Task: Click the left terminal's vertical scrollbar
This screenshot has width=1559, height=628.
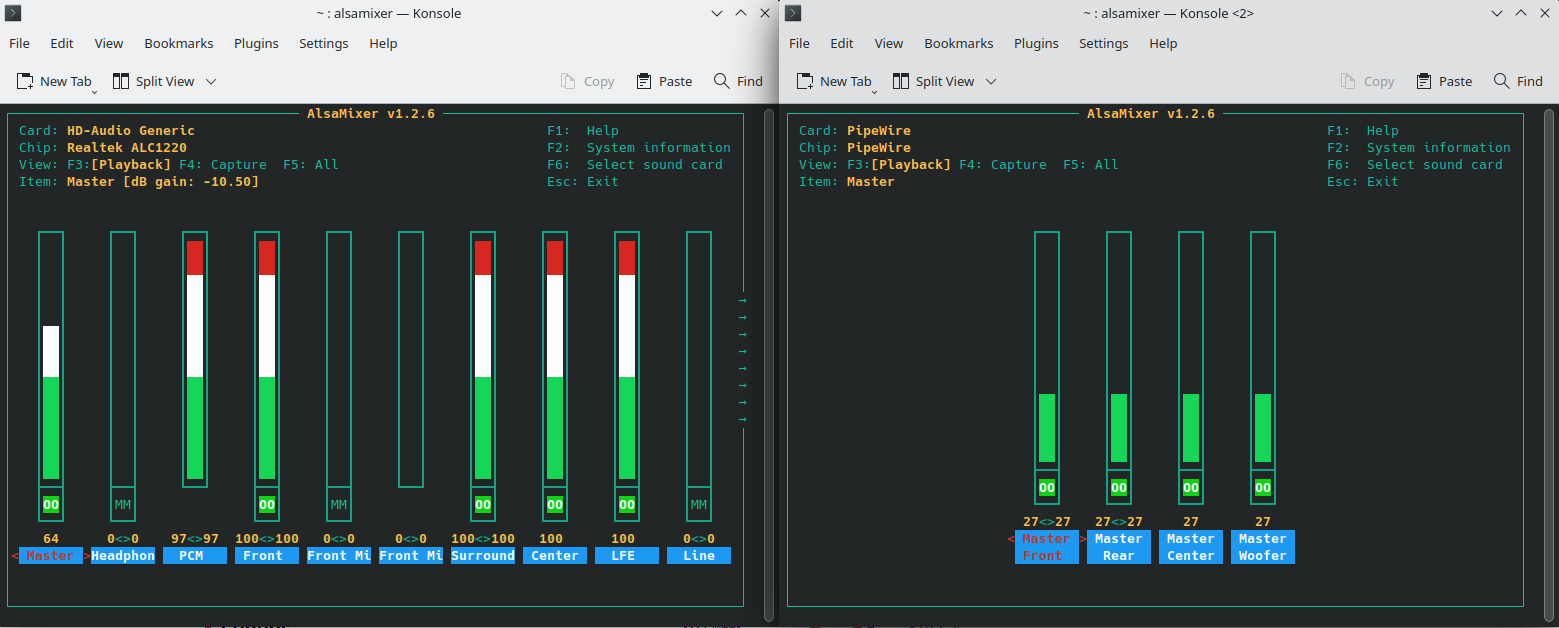Action: 768,360
